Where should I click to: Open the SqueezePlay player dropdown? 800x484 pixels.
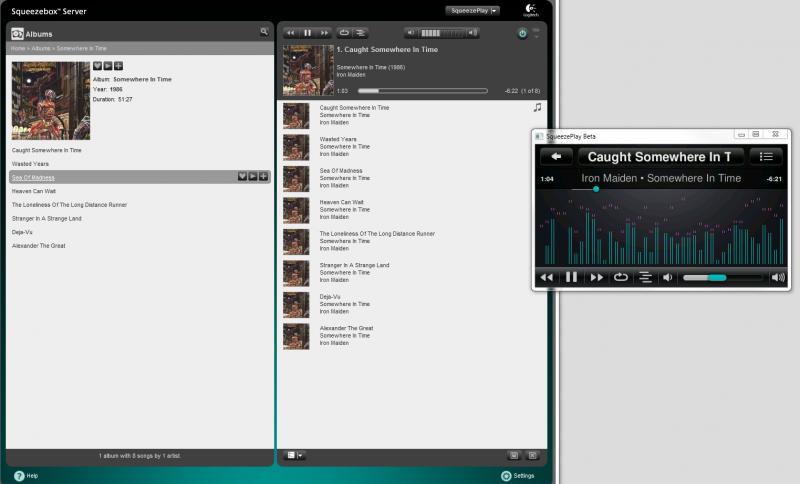pos(472,10)
